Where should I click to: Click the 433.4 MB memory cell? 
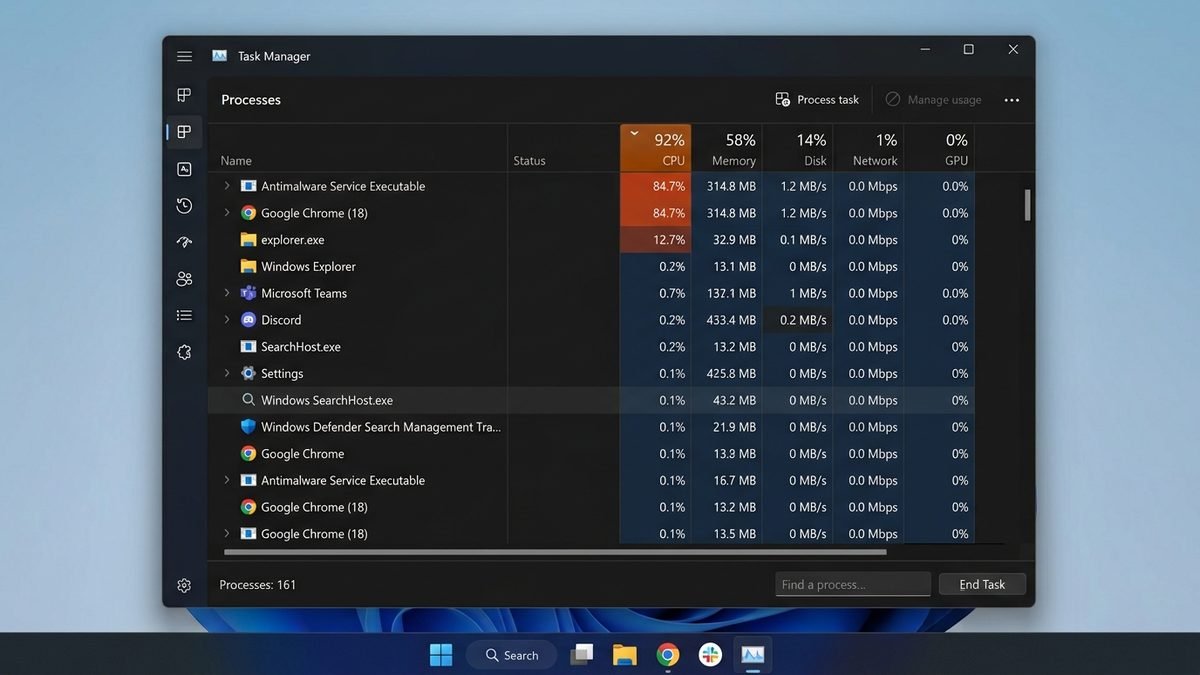pyautogui.click(x=727, y=320)
